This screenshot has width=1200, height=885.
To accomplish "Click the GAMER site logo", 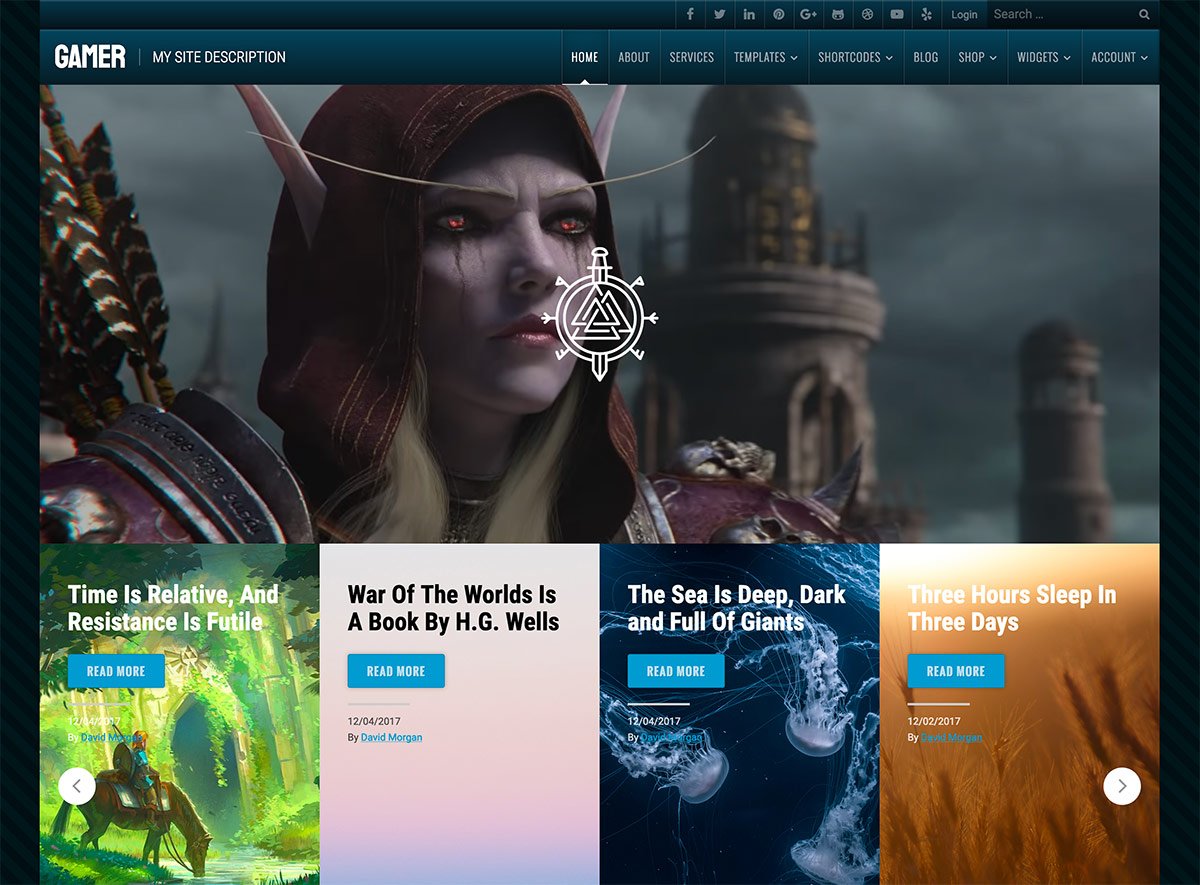I will tap(90, 57).
